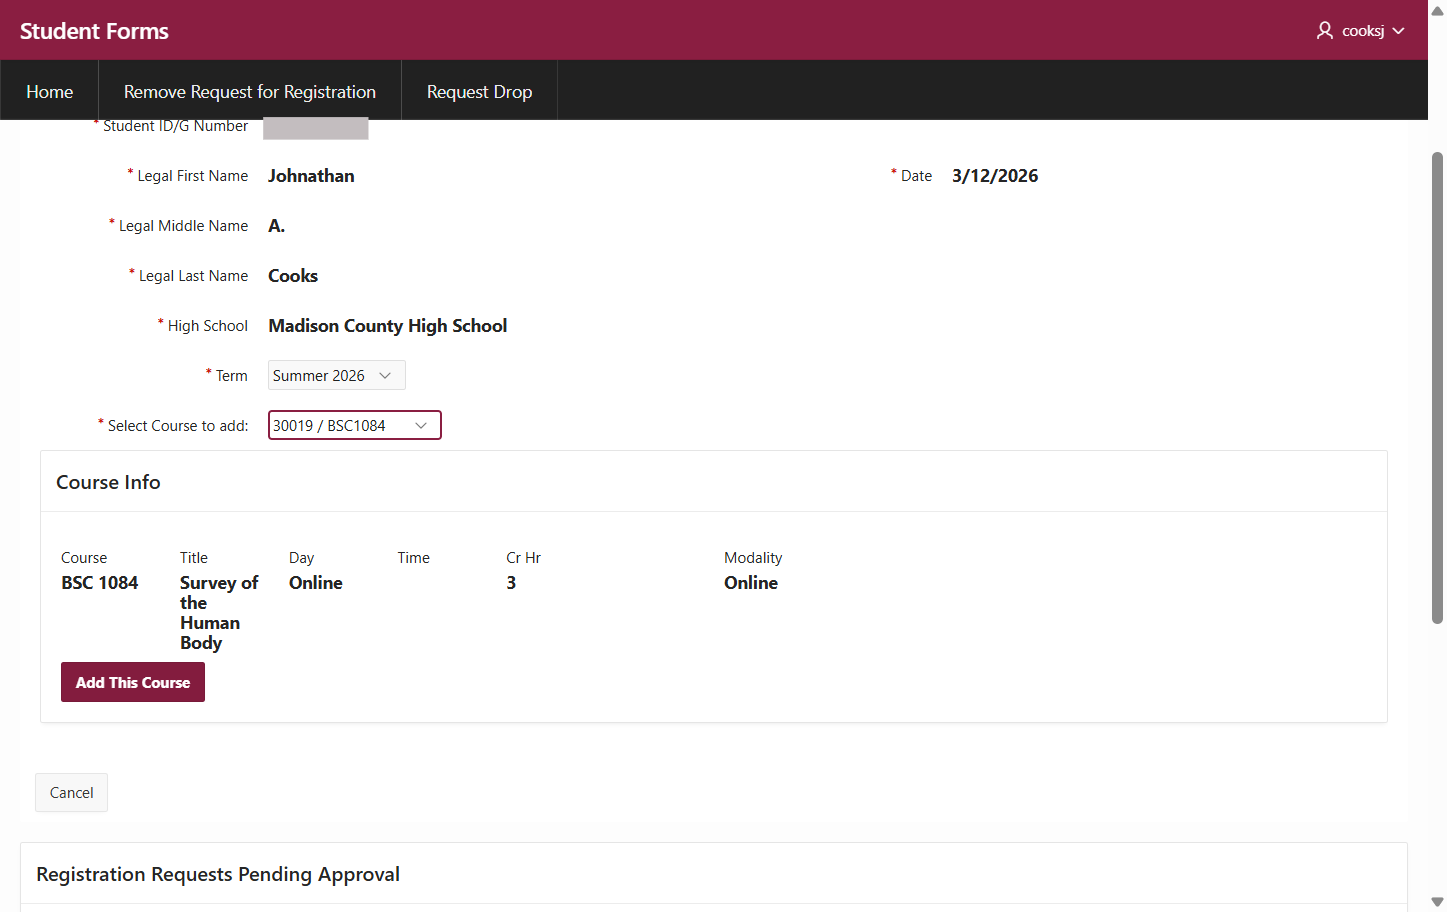Open the Select Course to add dropdown
Viewport: 1447px width, 912px height.
point(355,425)
